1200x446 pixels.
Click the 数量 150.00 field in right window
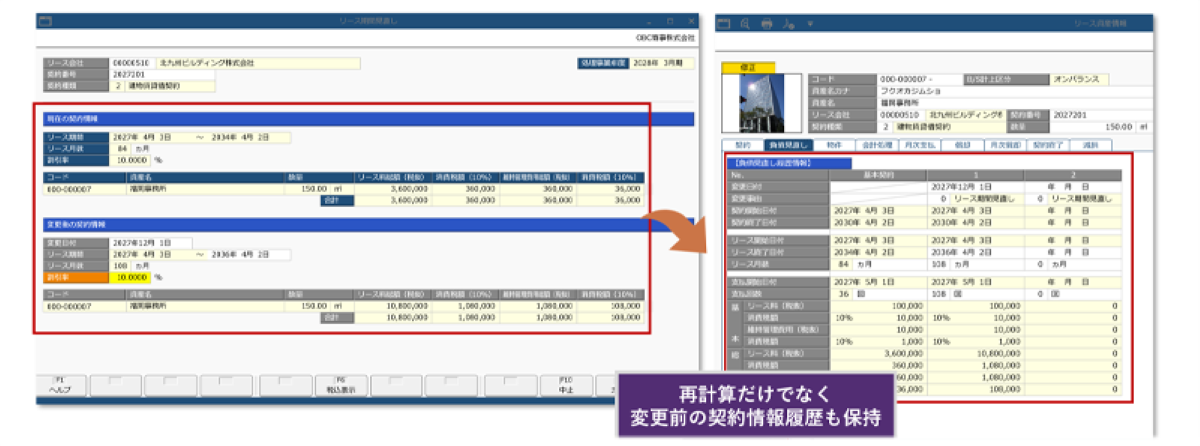coord(1093,127)
